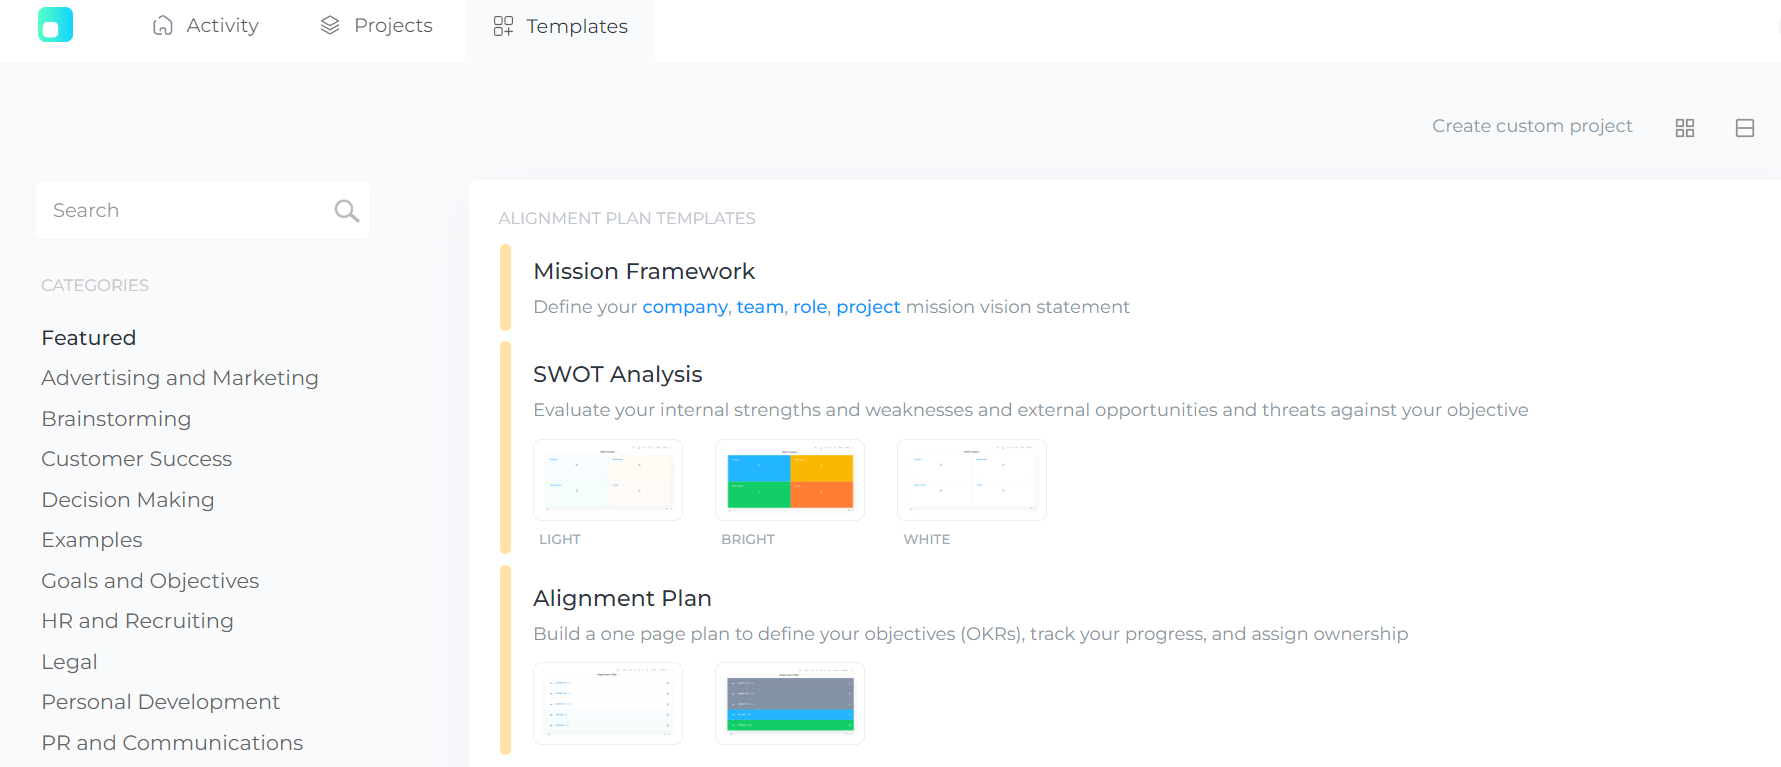Select the Goals and Objectives category
The width and height of the screenshot is (1781, 767).
coord(150,581)
